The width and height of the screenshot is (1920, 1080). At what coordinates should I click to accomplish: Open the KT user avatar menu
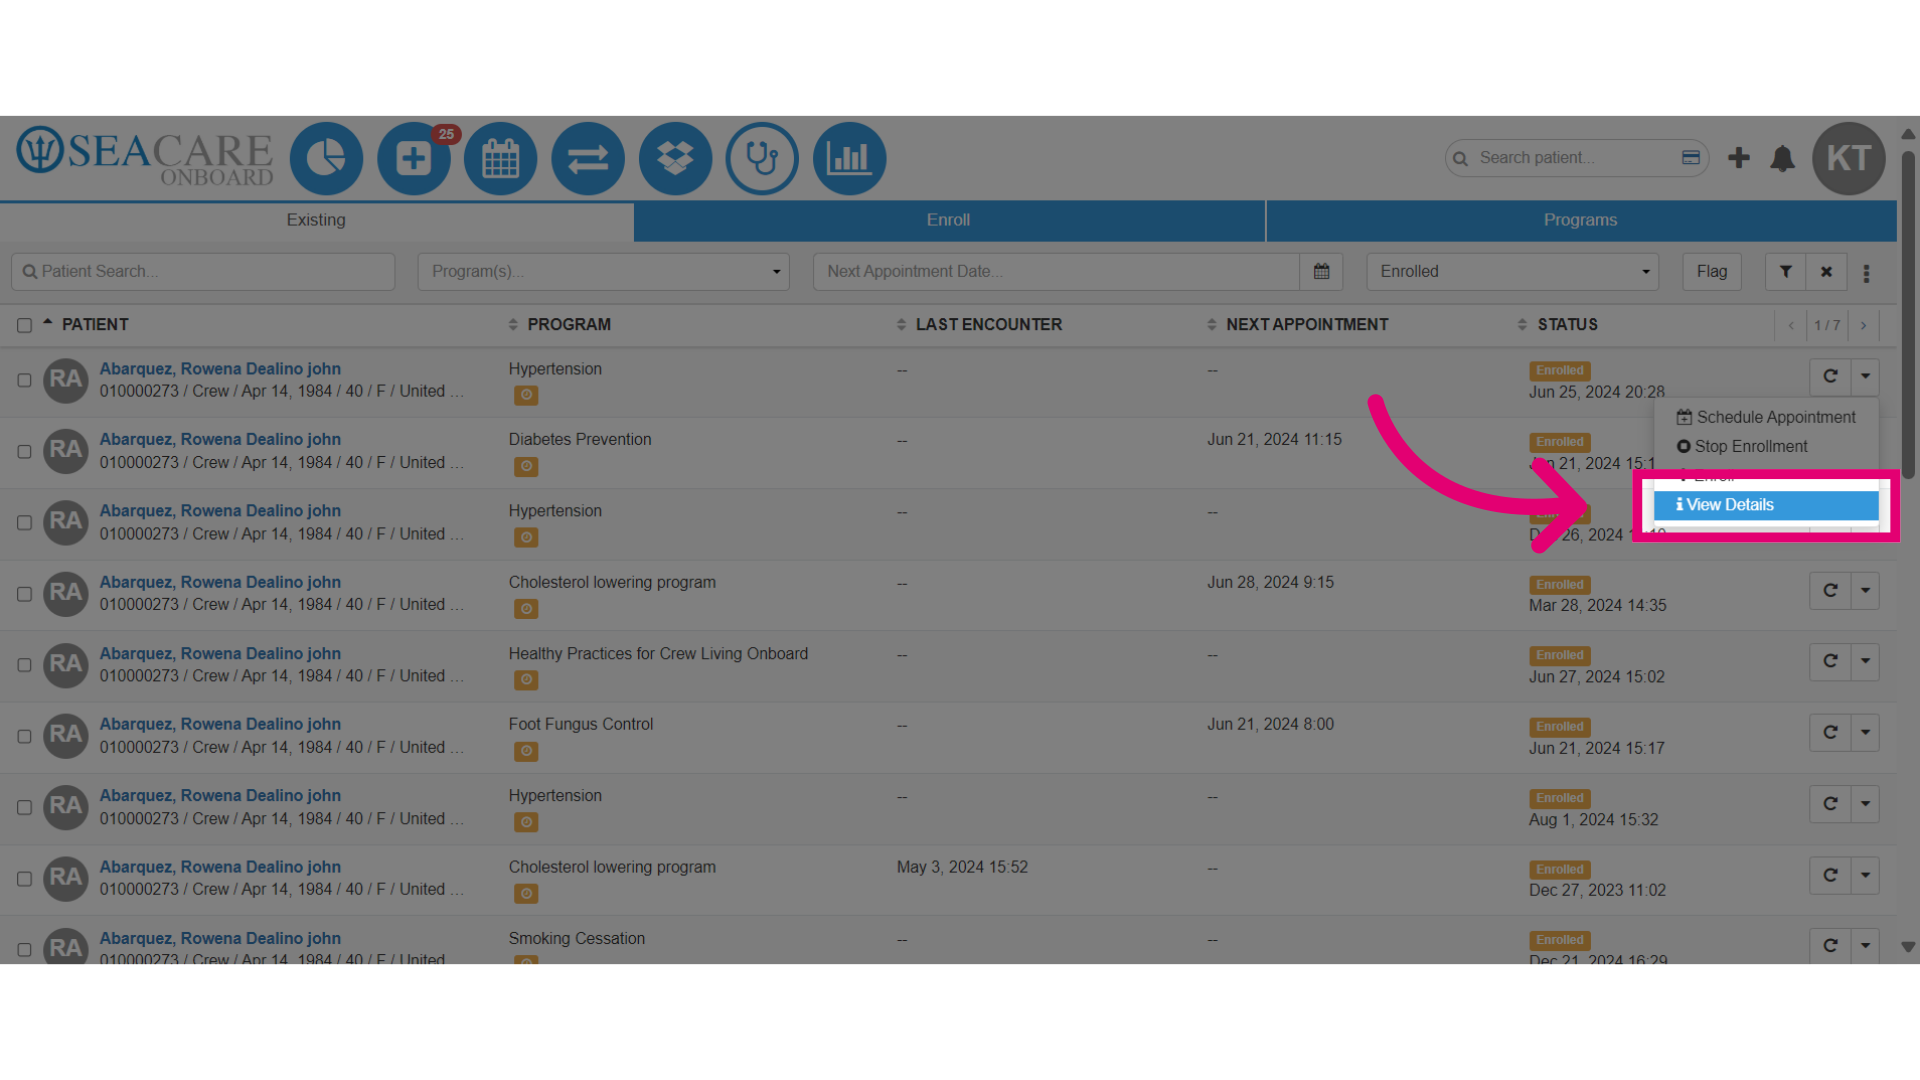tap(1848, 158)
